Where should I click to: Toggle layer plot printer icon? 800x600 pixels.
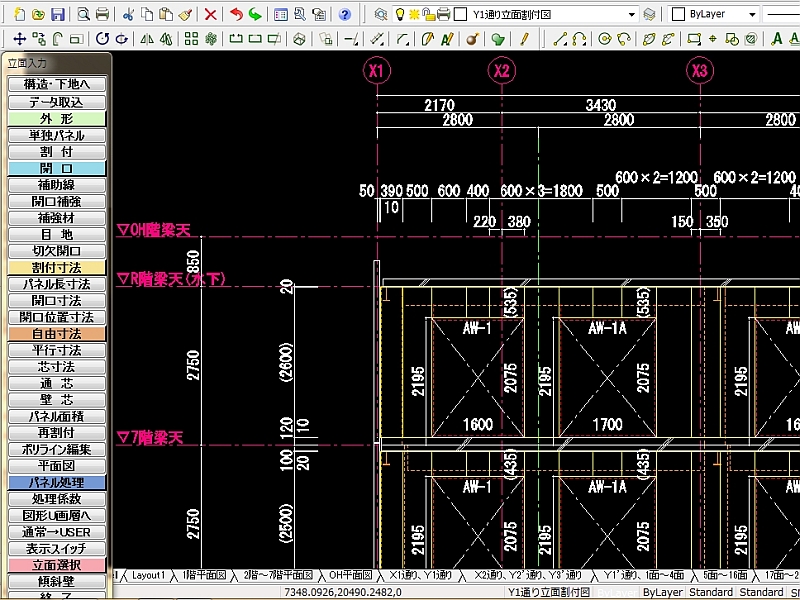[444, 14]
